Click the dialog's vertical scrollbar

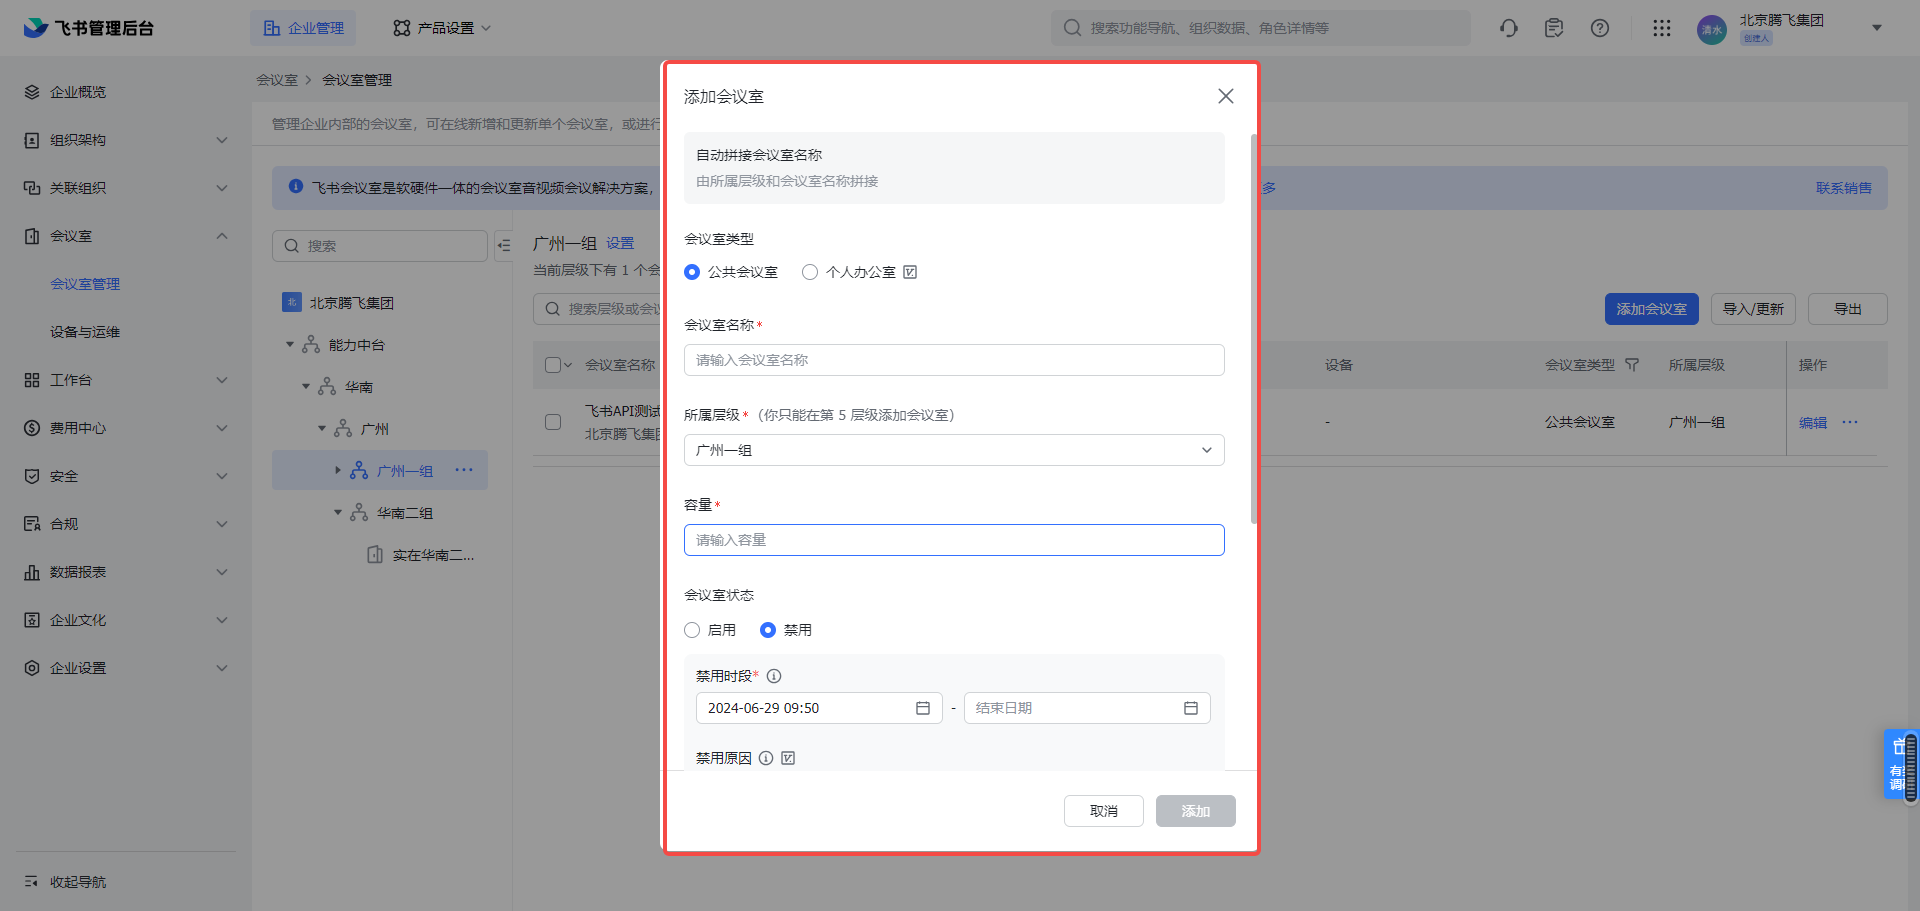(1254, 330)
